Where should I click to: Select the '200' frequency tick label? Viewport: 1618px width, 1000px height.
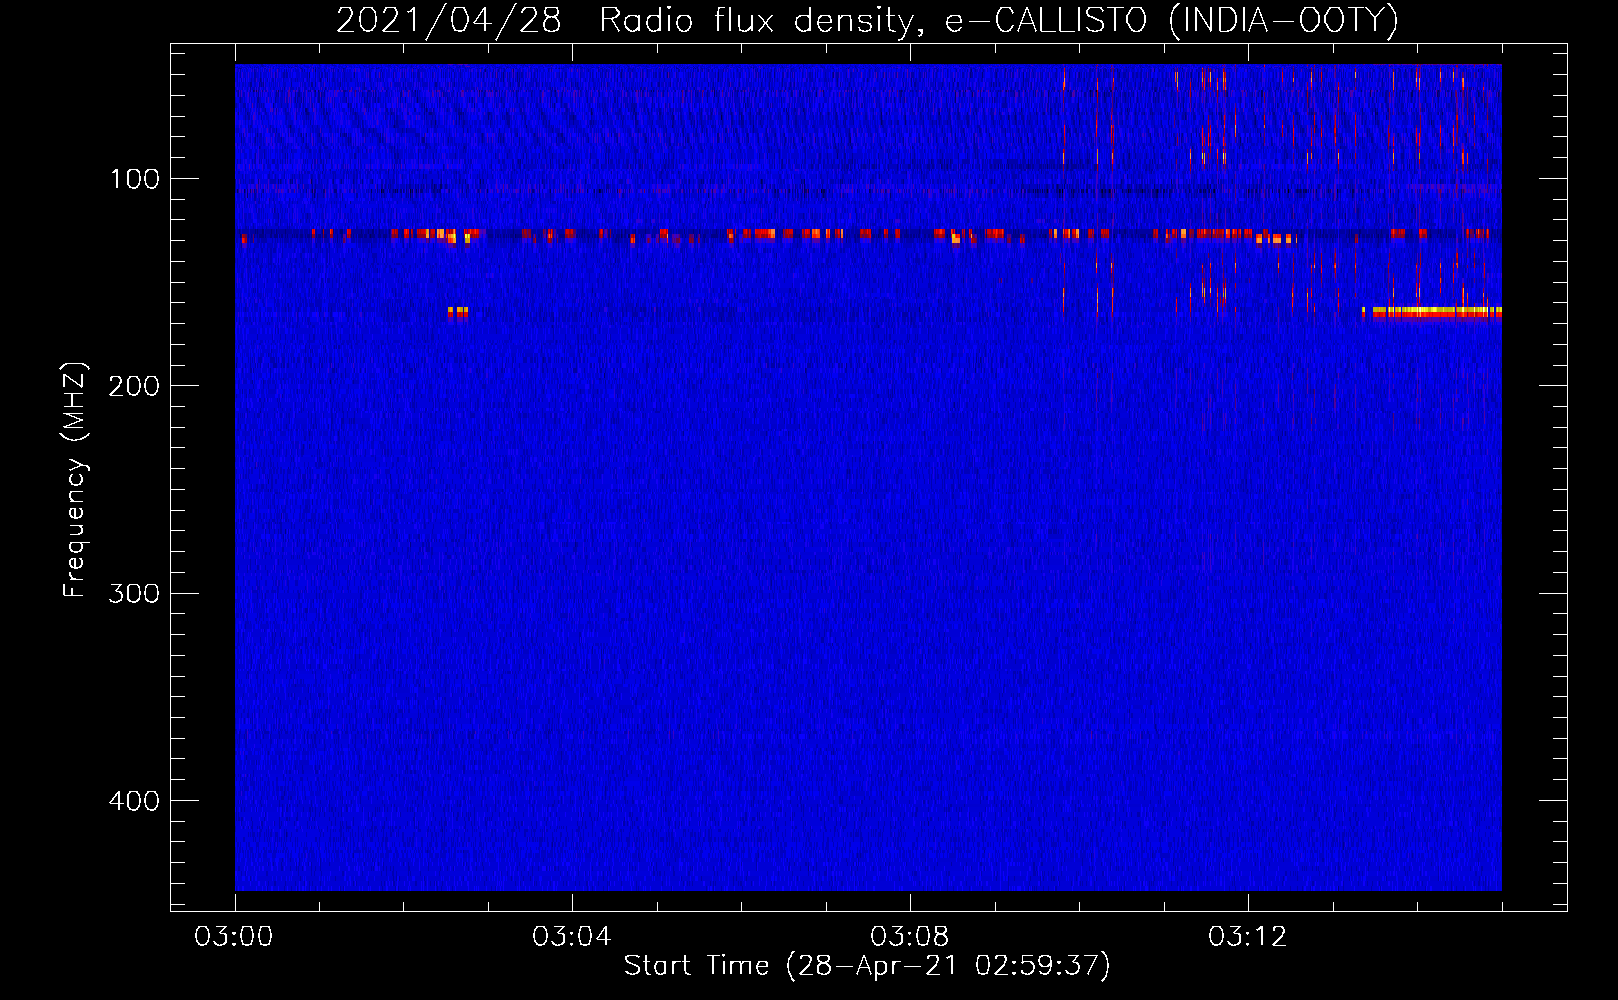[134, 386]
